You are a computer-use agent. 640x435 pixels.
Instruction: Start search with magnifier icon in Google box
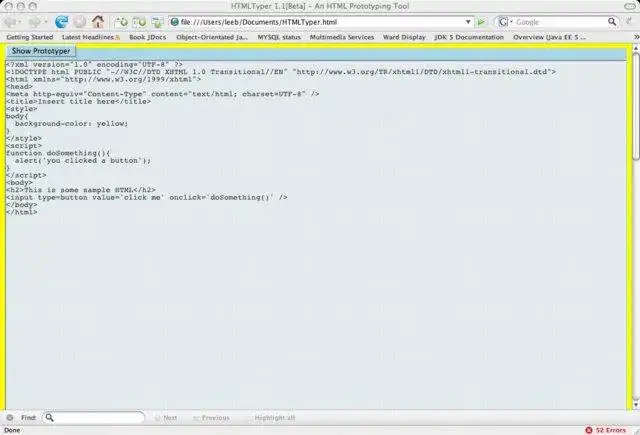point(612,22)
